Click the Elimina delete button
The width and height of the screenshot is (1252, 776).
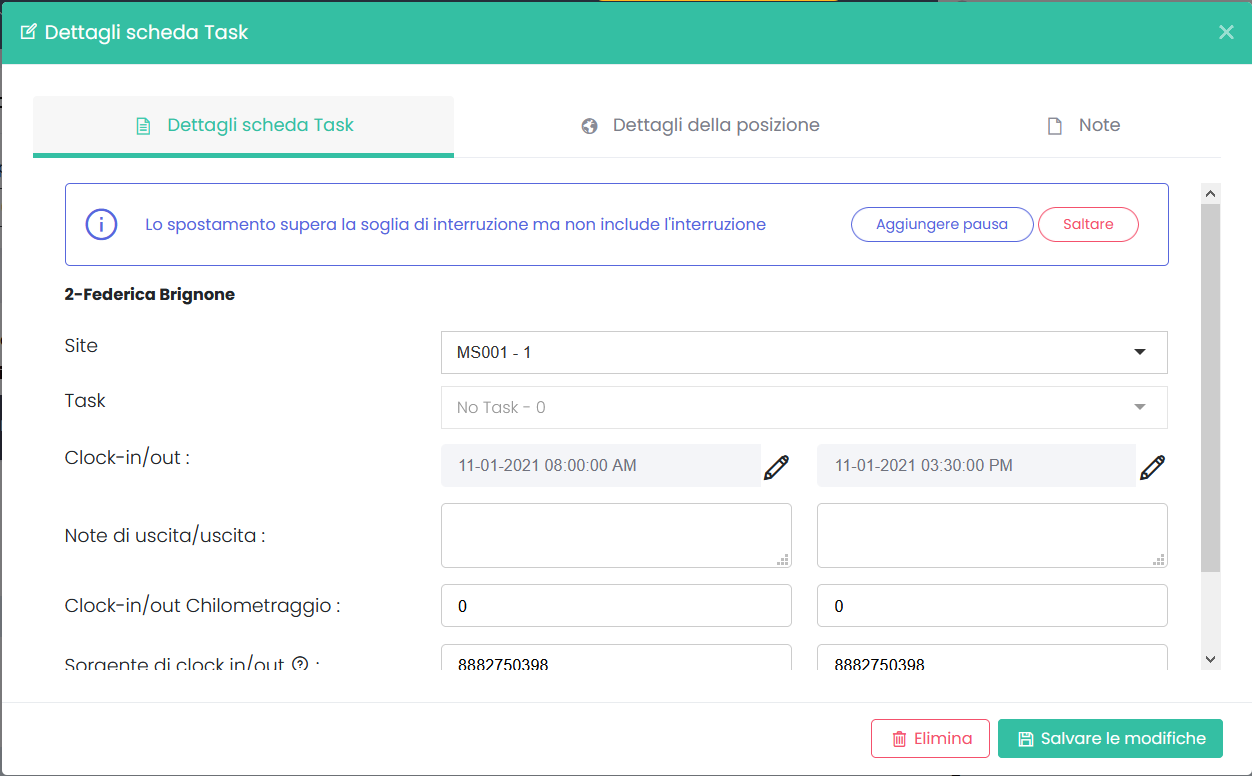pyautogui.click(x=930, y=739)
